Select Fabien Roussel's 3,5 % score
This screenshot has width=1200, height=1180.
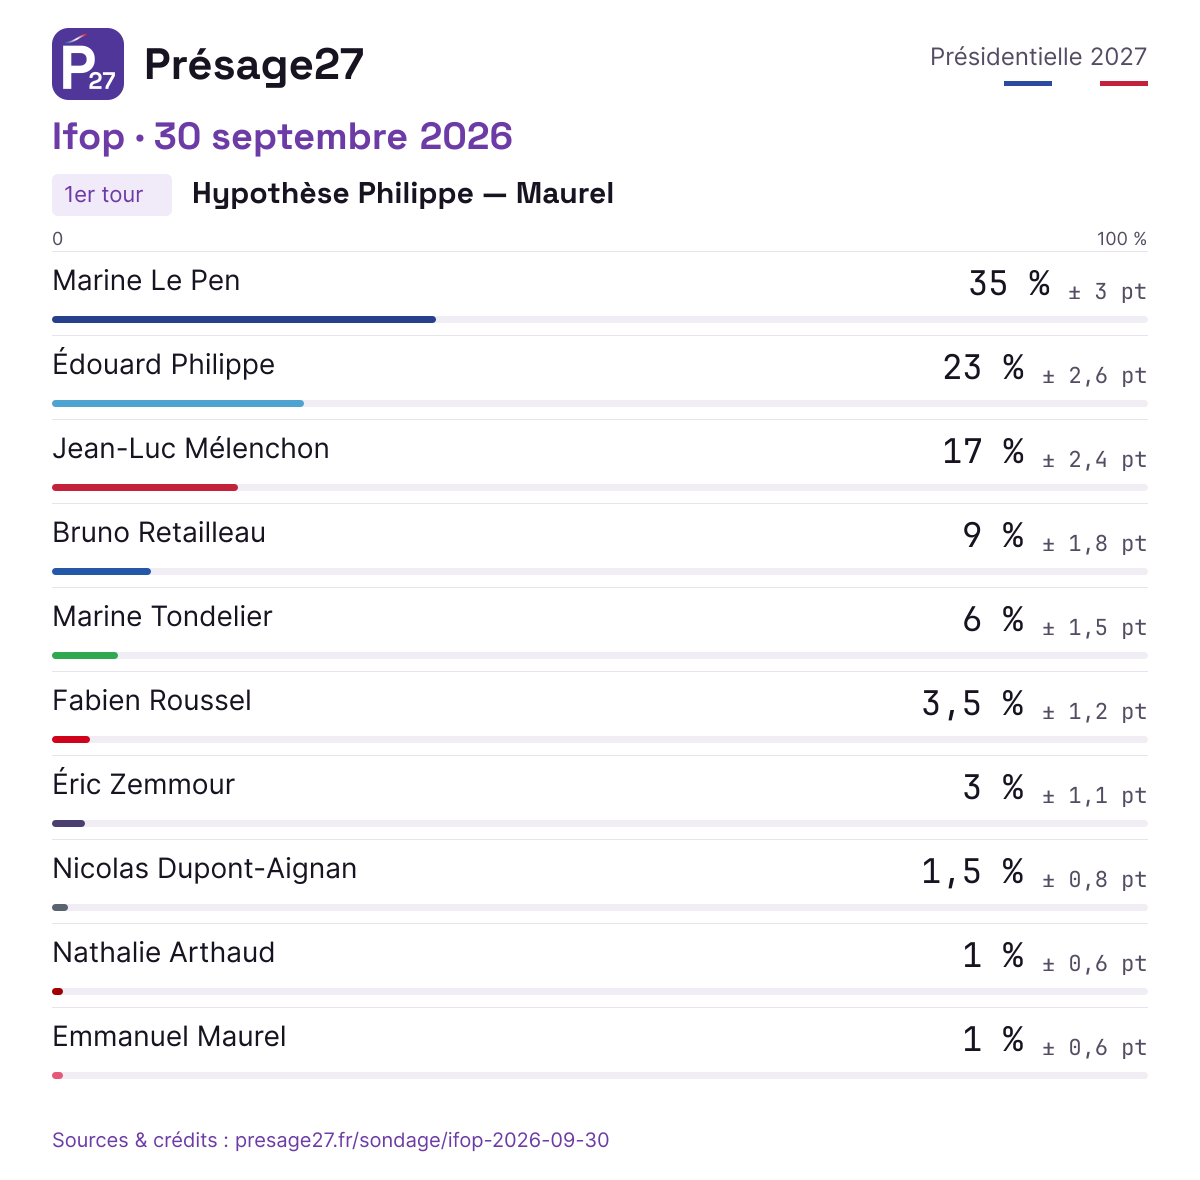click(973, 704)
